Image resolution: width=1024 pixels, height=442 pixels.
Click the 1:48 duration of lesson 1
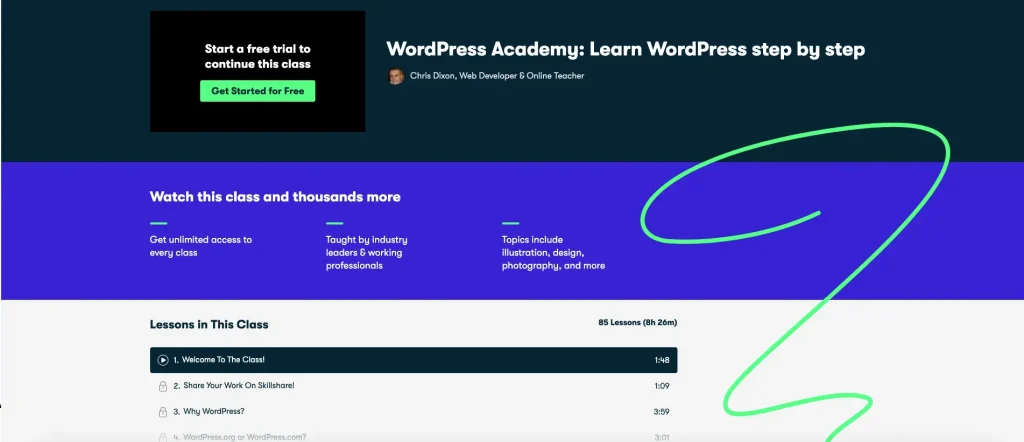(662, 360)
